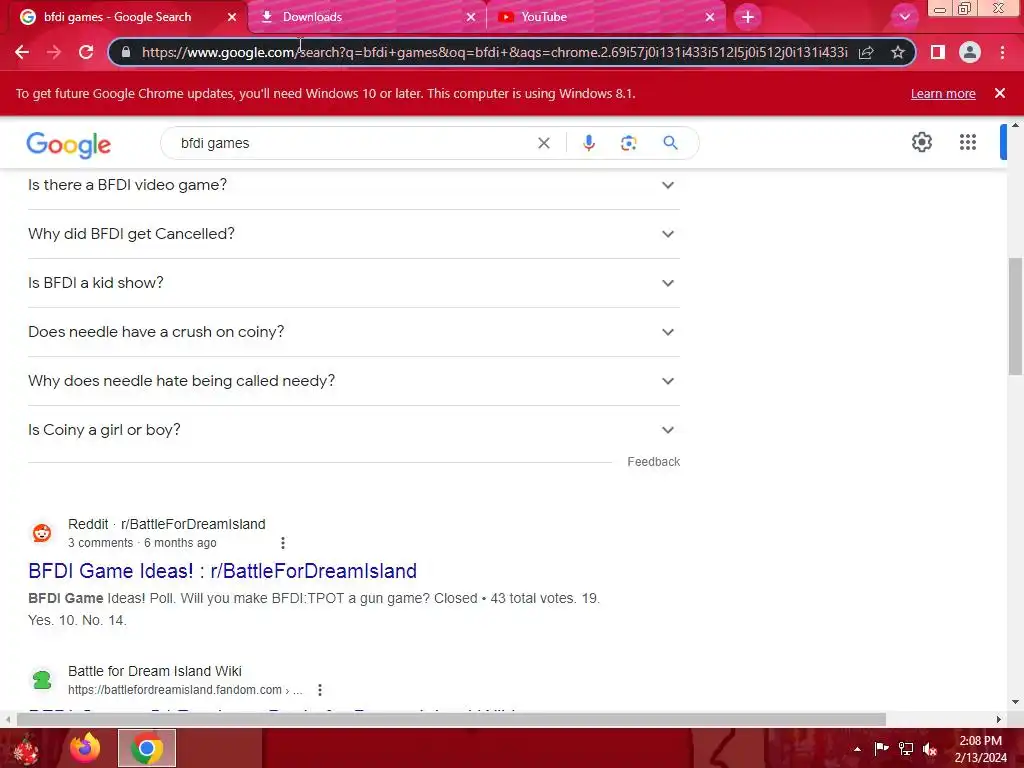
Task: Select the bfdi games Google Search tab
Action: click(129, 17)
